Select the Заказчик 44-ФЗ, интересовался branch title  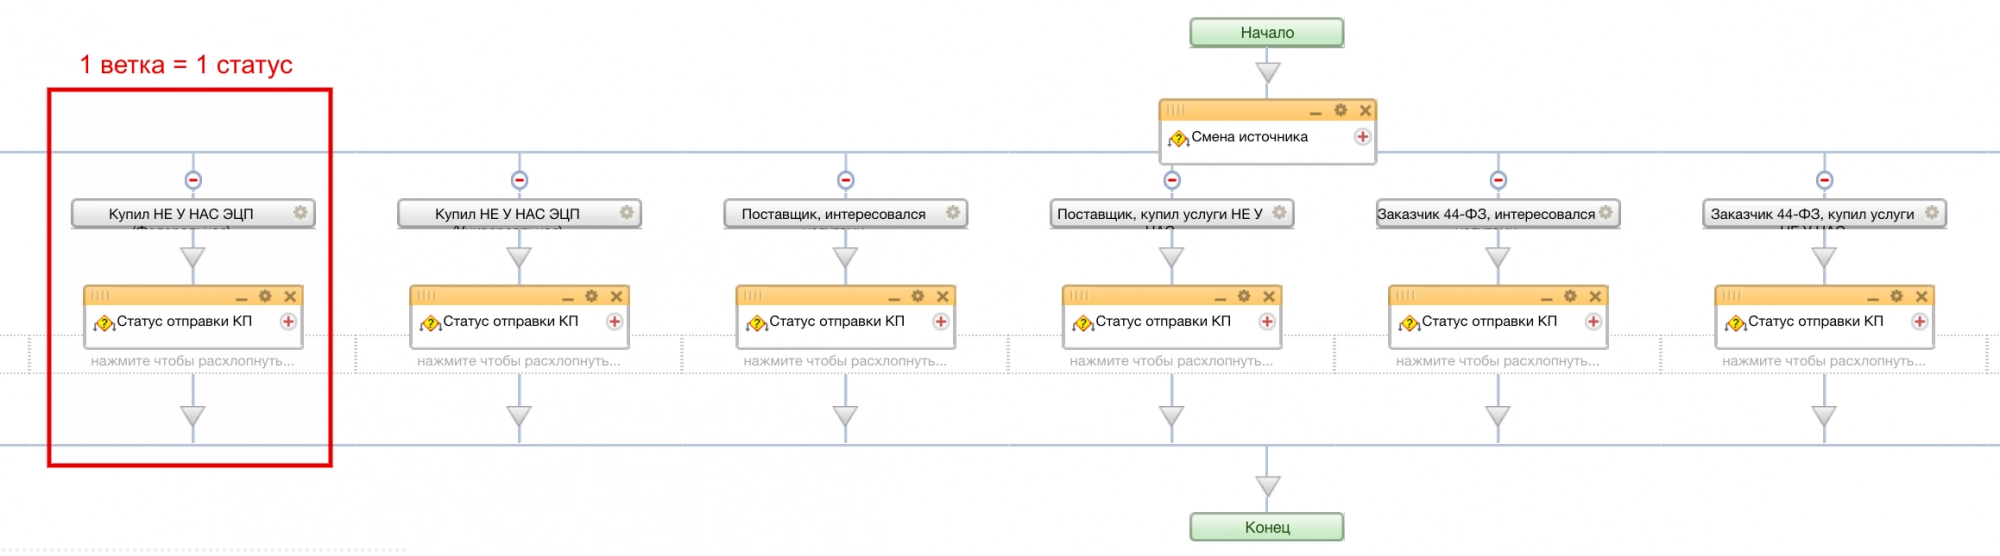(1485, 214)
